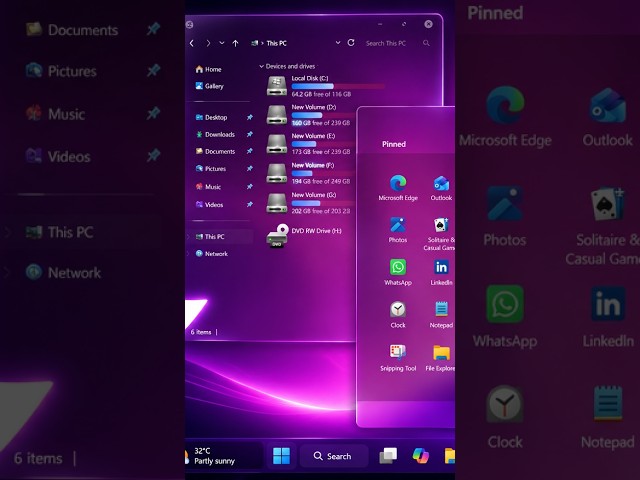The width and height of the screenshot is (640, 480).
Task: Expand the This PC tree node in Explorer sidebar
Action: click(x=188, y=237)
